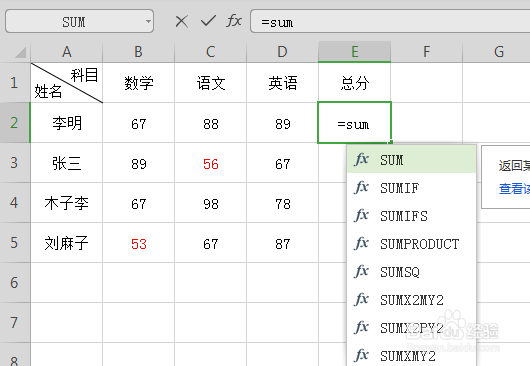530x366 pixels.
Task: Click the name cell 刘麻子
Action: click(x=67, y=243)
